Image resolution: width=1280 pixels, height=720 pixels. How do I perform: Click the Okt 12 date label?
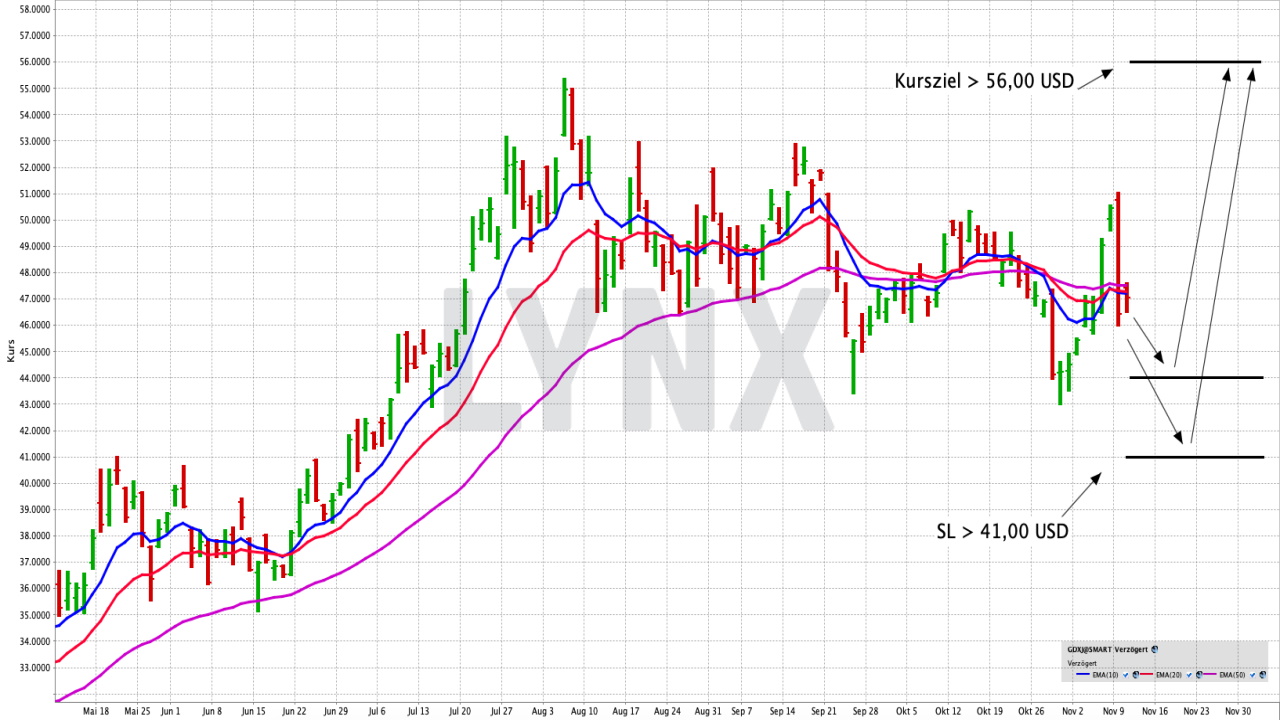pyautogui.click(x=948, y=712)
